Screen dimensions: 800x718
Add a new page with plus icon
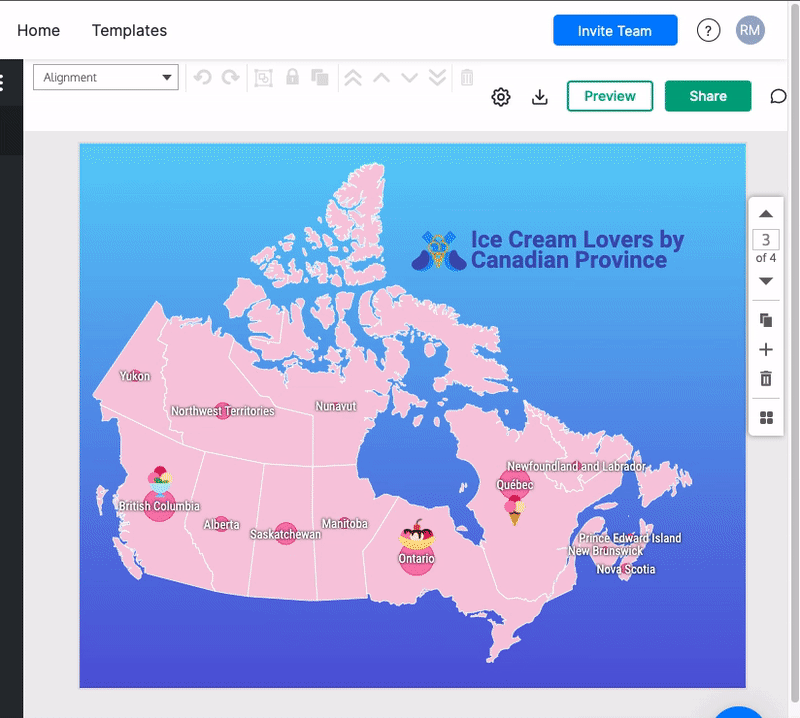point(766,350)
